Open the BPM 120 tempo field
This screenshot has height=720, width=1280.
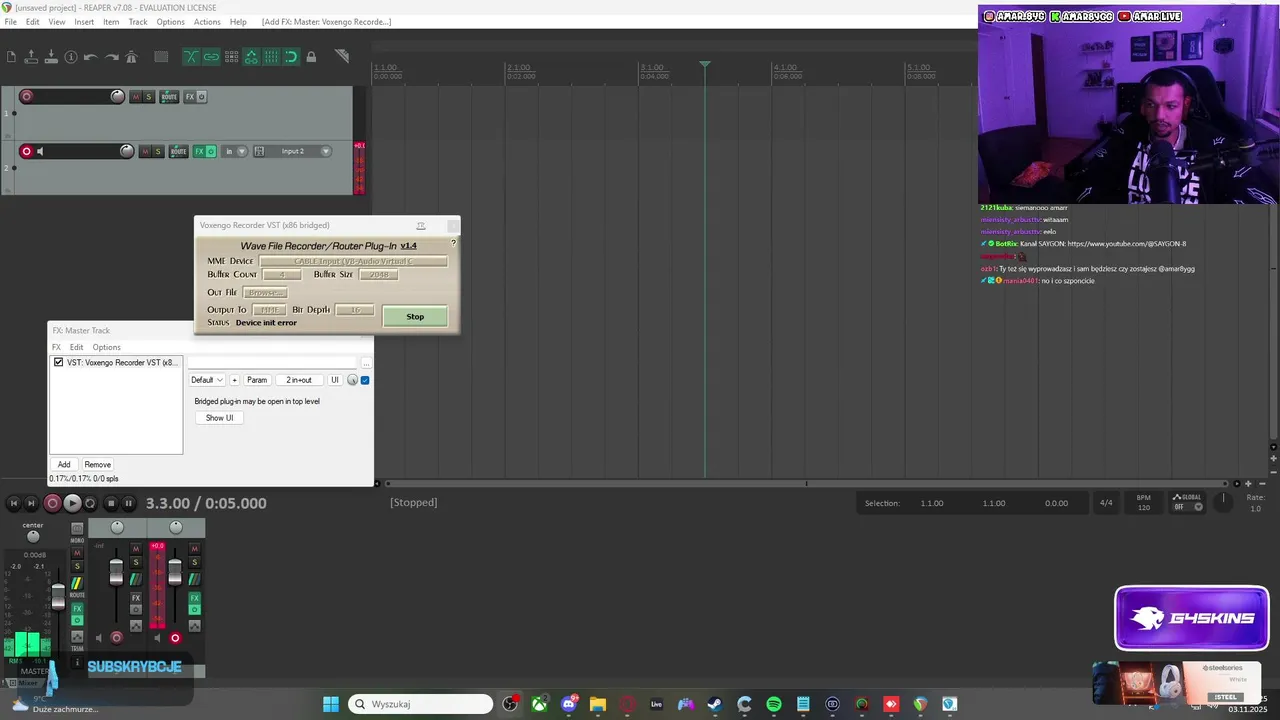[x=1144, y=503]
